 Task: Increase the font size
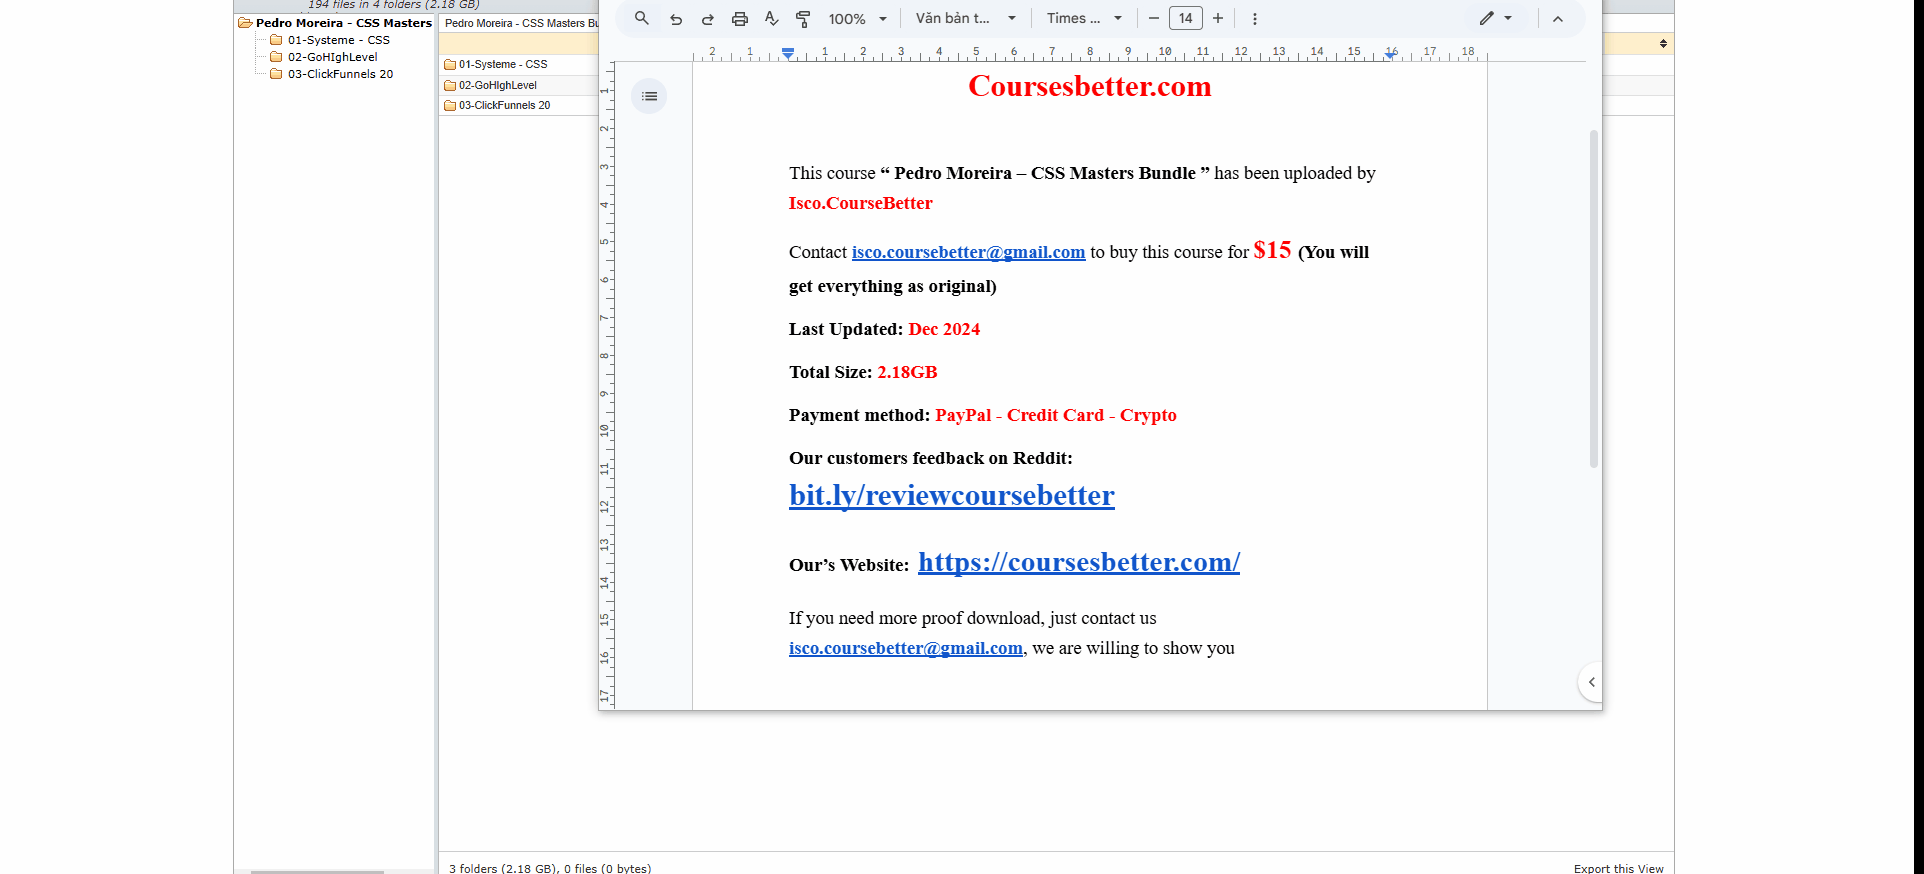(x=1218, y=18)
